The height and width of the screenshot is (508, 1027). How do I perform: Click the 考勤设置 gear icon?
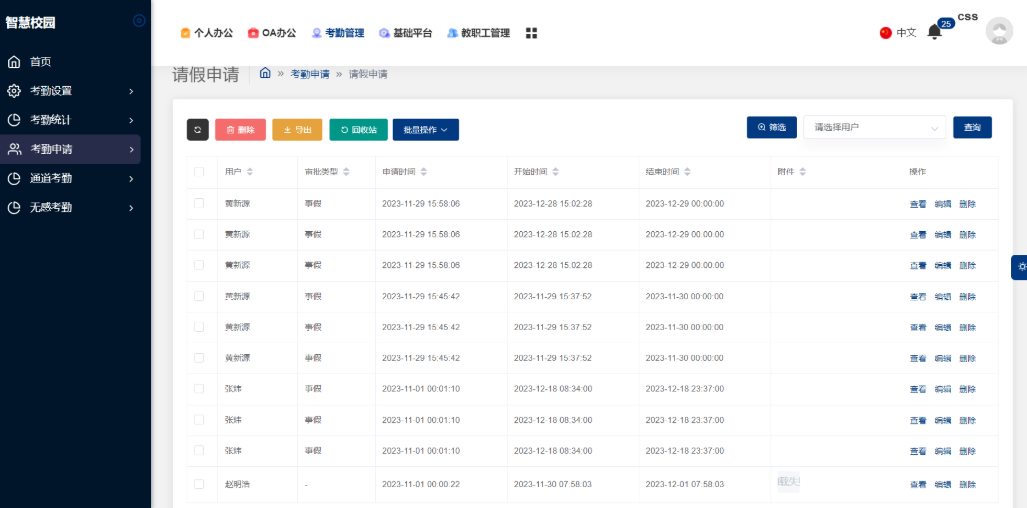click(x=14, y=91)
